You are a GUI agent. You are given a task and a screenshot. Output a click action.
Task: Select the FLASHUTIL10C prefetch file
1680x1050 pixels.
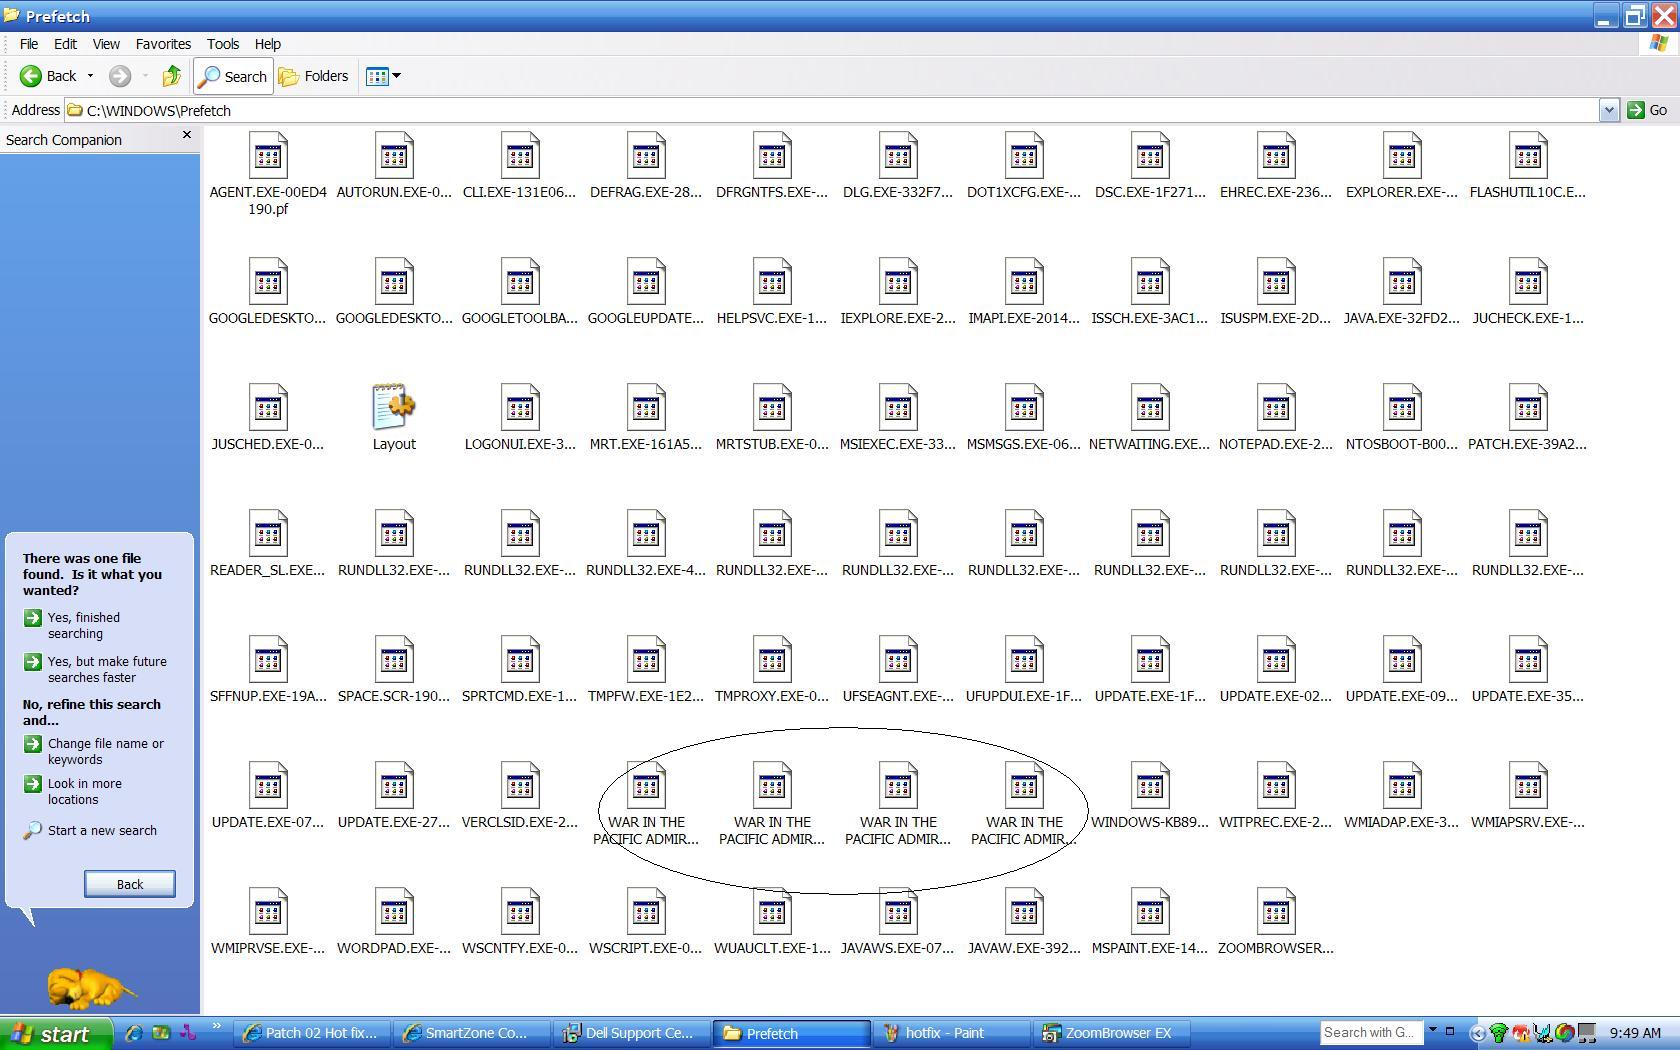click(1528, 167)
